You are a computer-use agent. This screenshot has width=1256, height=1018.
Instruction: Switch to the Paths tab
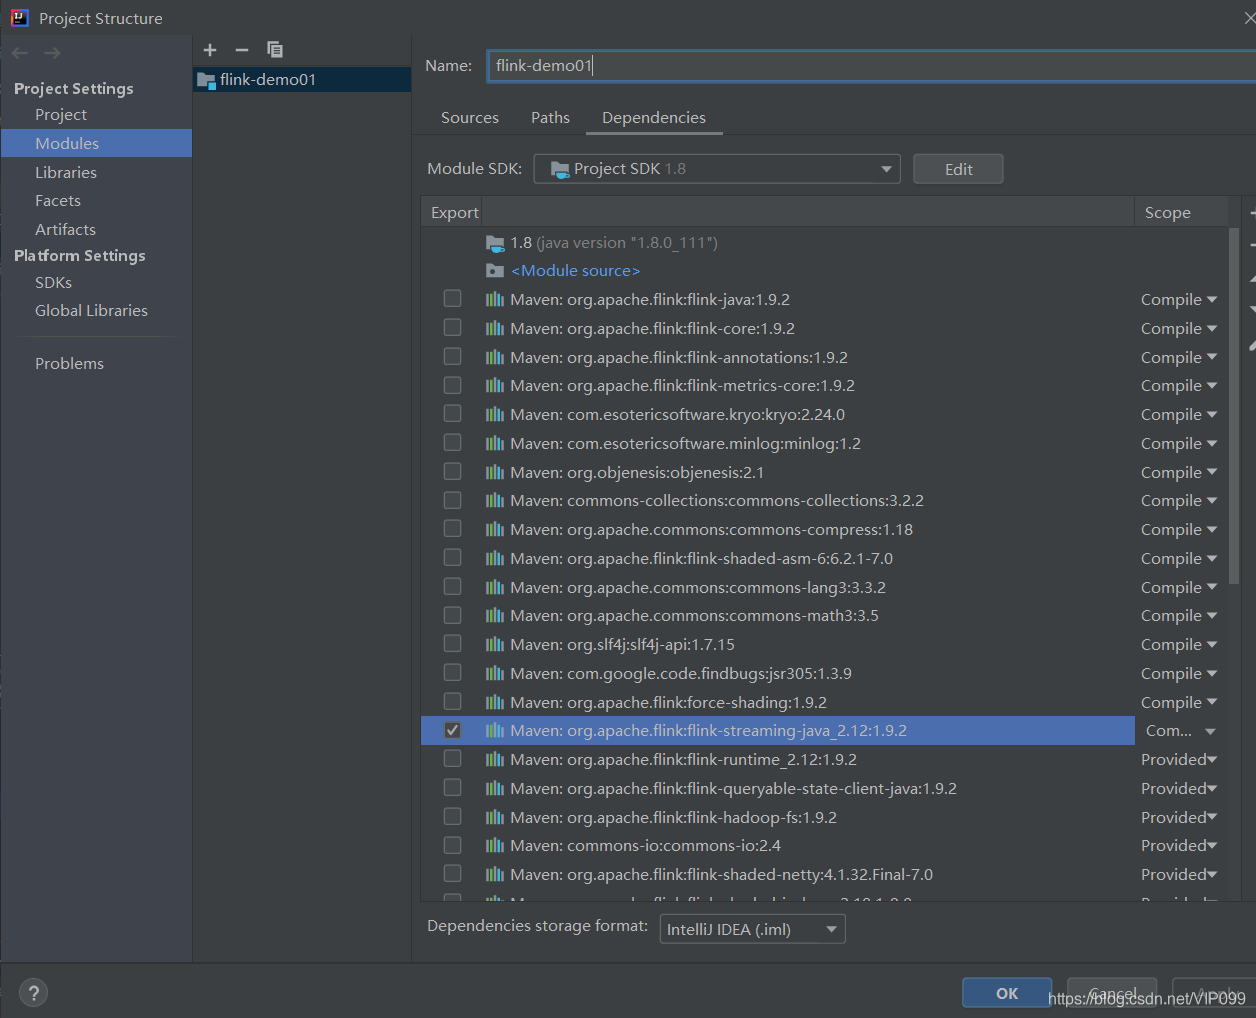(550, 117)
